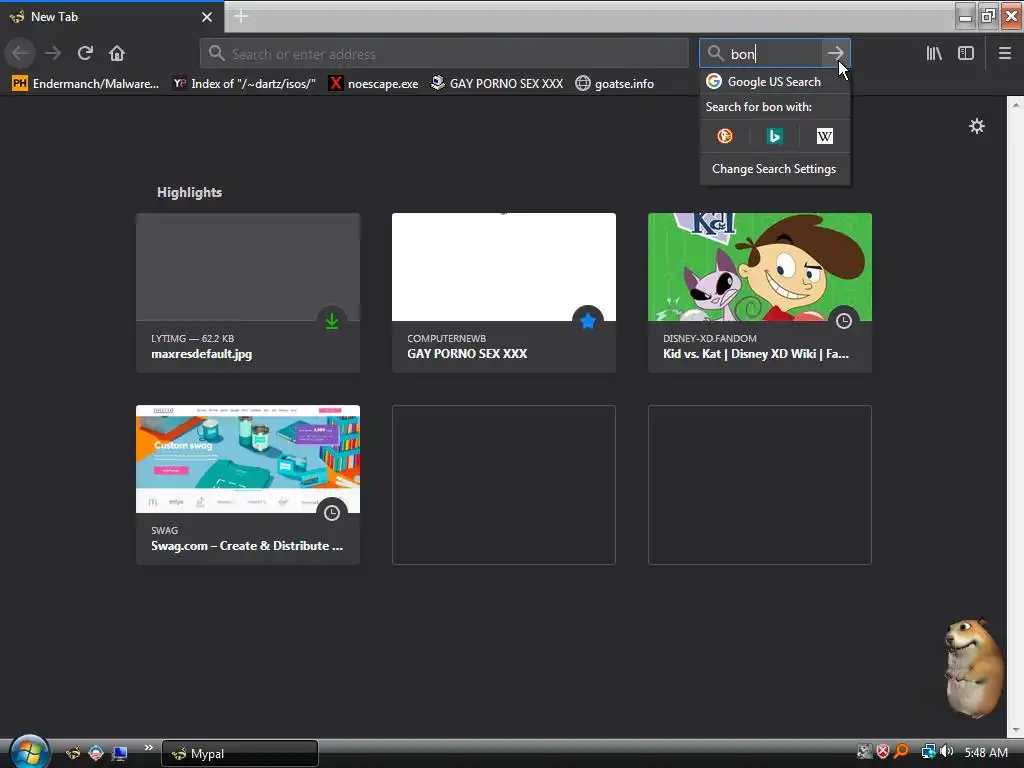This screenshot has height=768, width=1024.
Task: Close the New Tab tab
Action: click(x=207, y=17)
